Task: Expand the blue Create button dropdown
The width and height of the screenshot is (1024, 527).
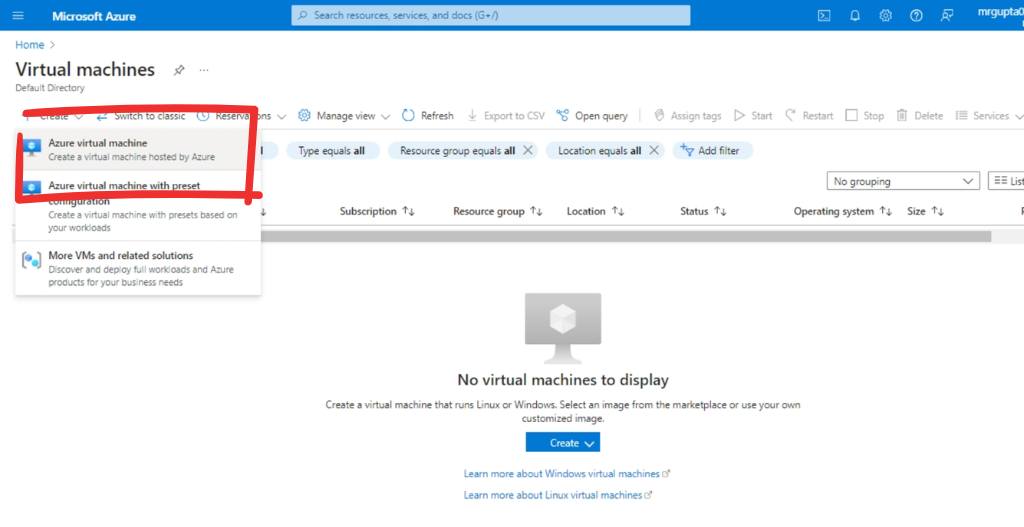Action: (x=563, y=443)
